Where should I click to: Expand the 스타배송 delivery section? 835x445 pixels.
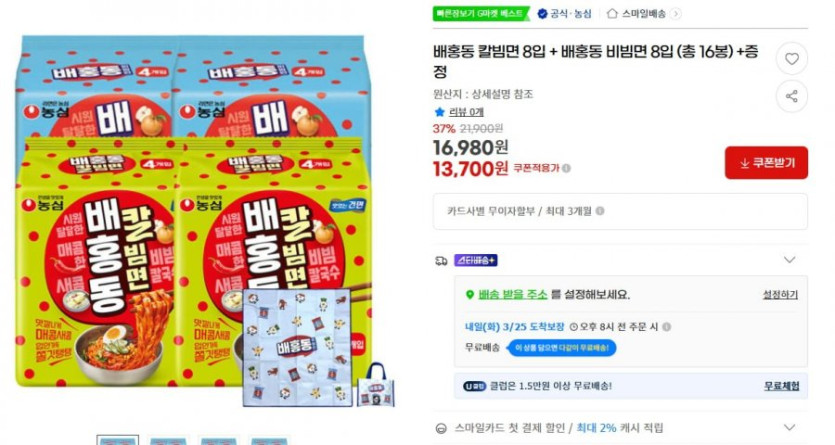(x=790, y=260)
